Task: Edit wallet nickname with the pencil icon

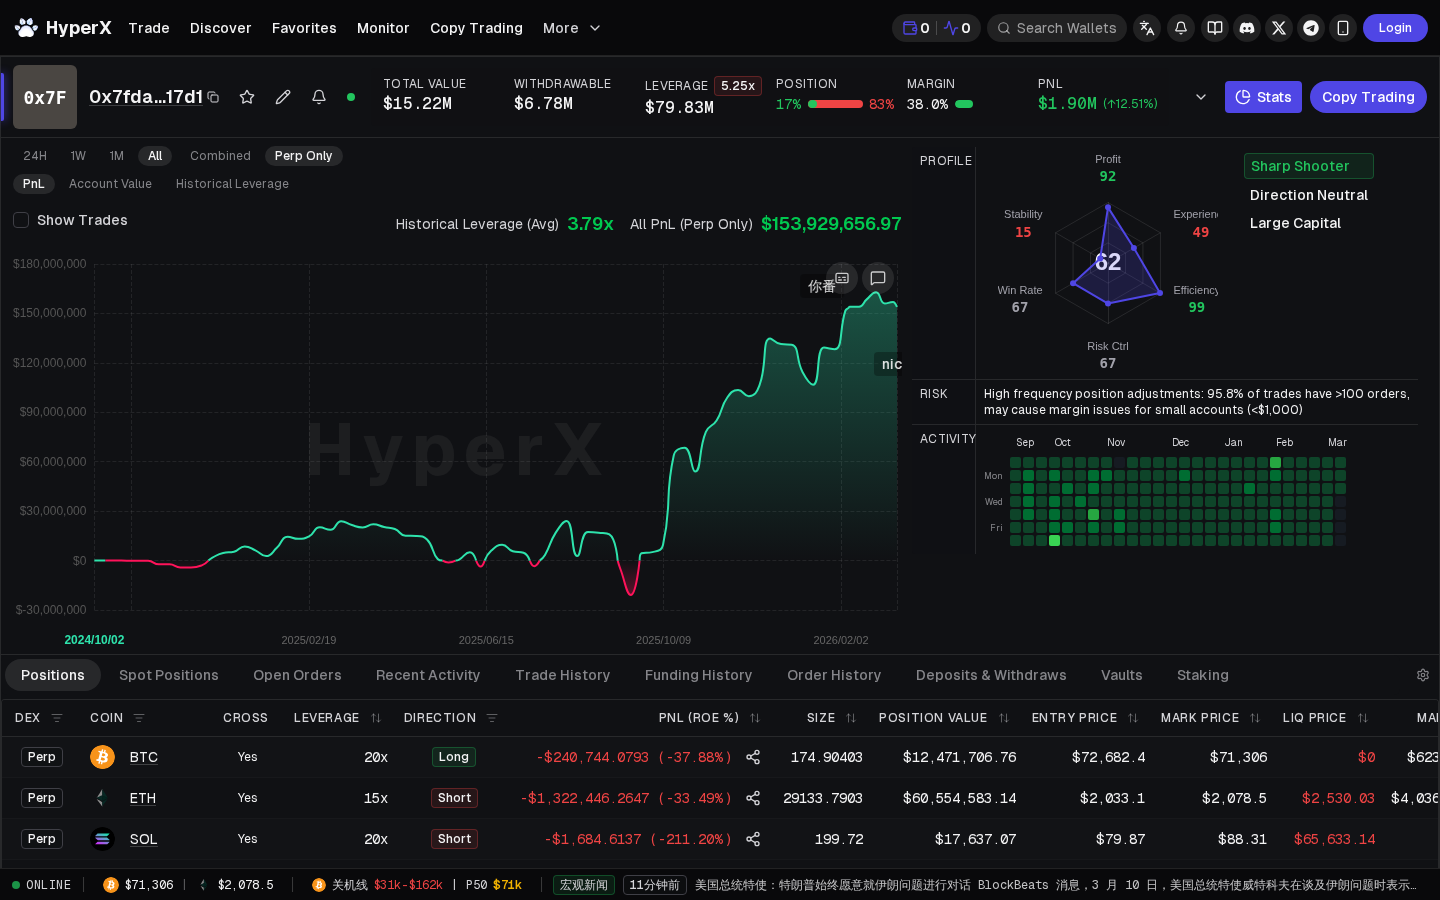Action: [x=283, y=97]
